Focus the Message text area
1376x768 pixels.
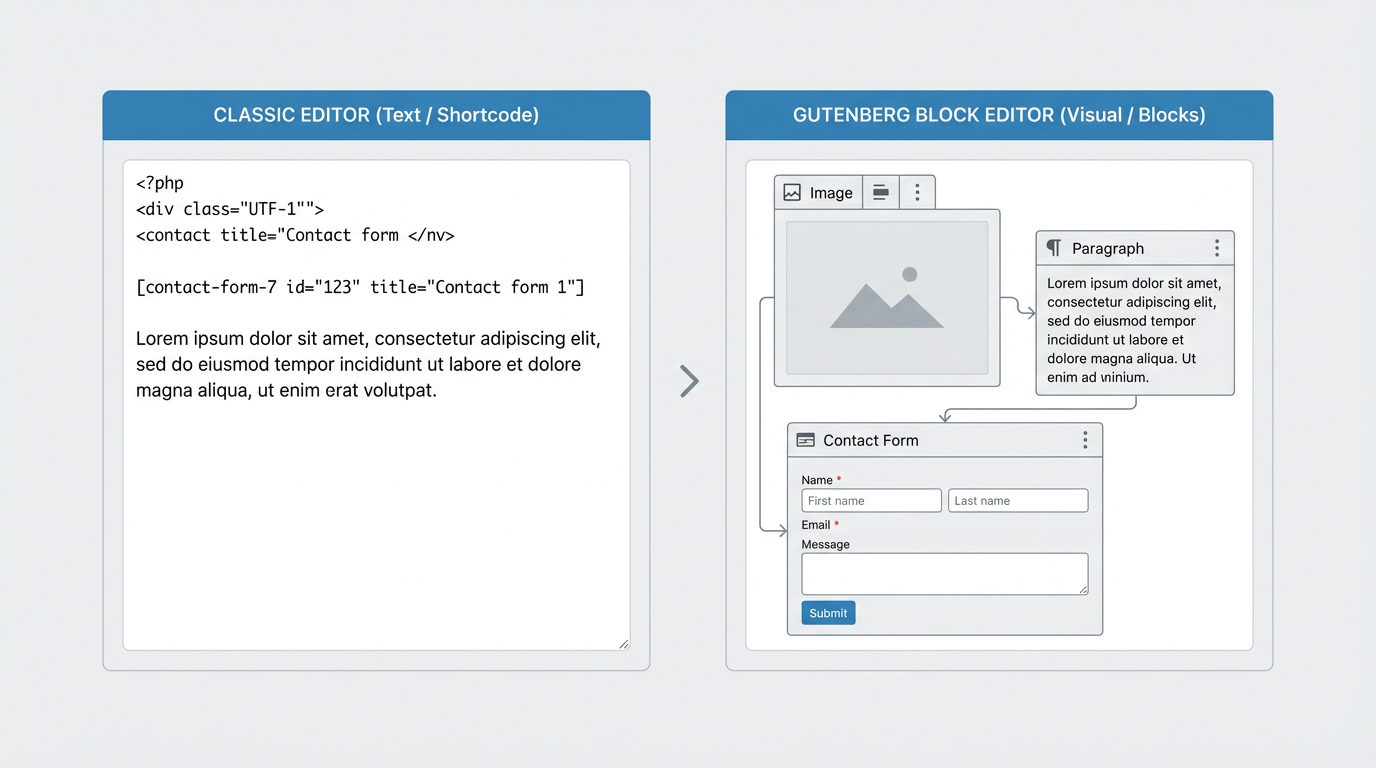[x=943, y=574]
